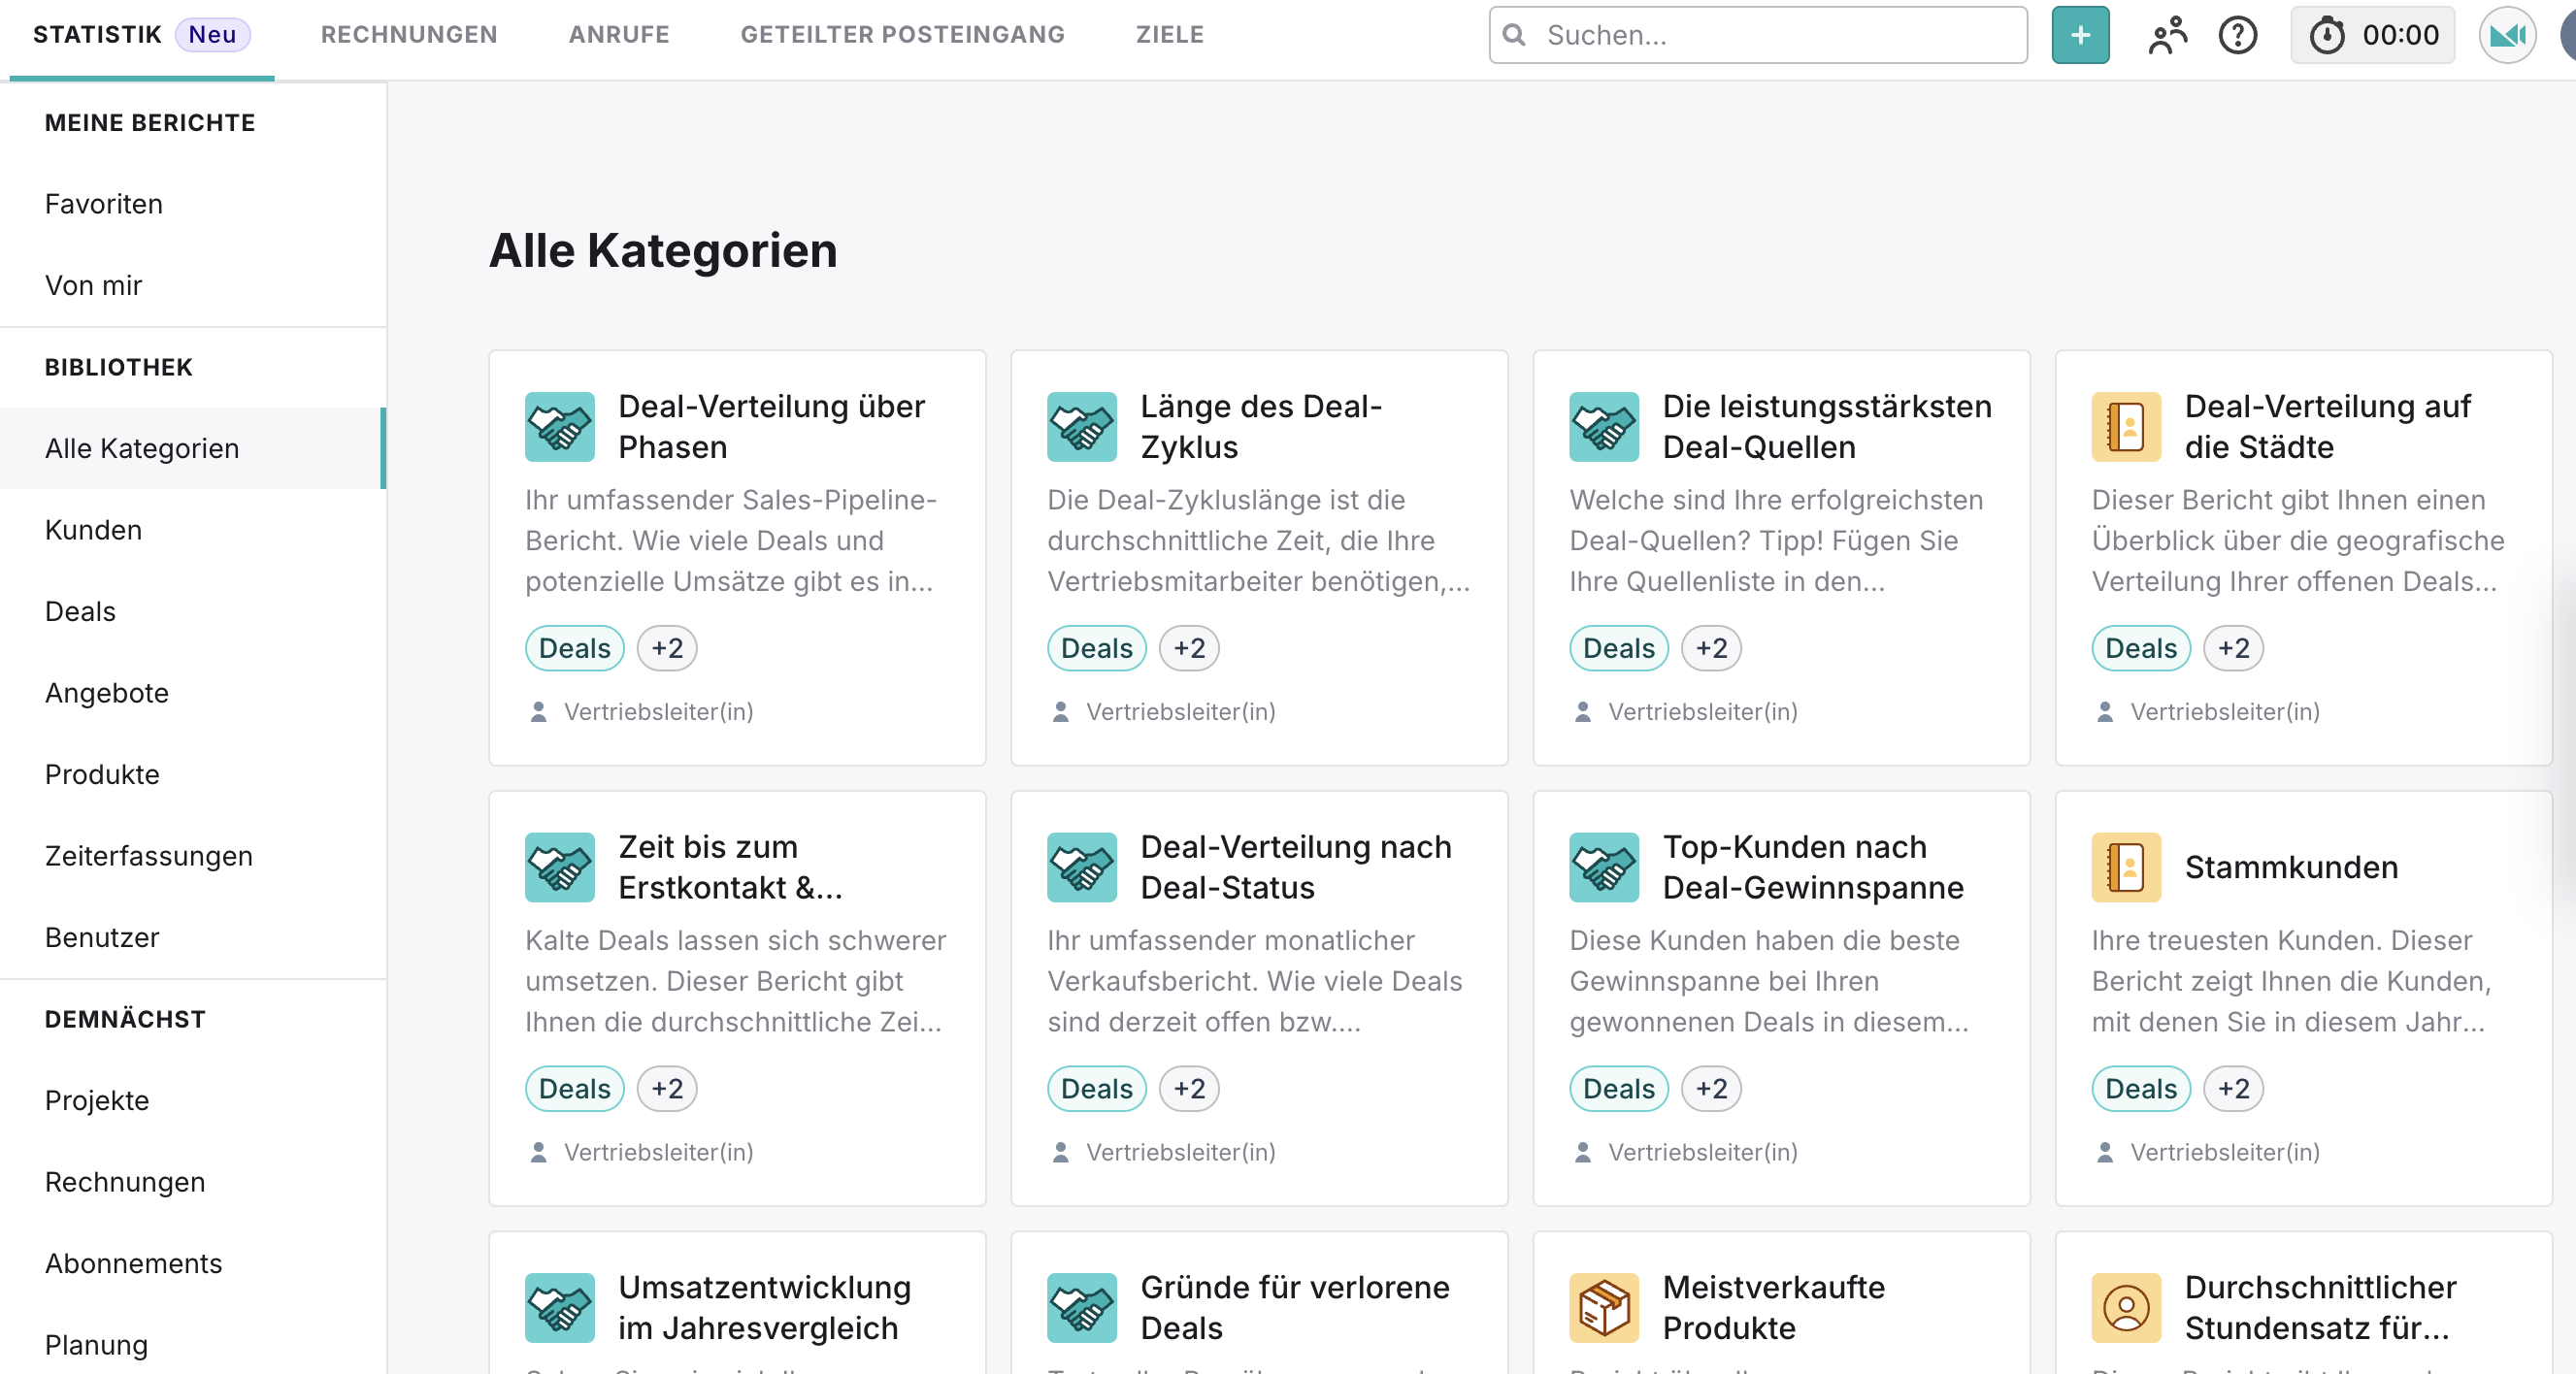Screen dimensions: 2576x1374
Task: Focus the Suchen search field
Action: tap(1758, 35)
